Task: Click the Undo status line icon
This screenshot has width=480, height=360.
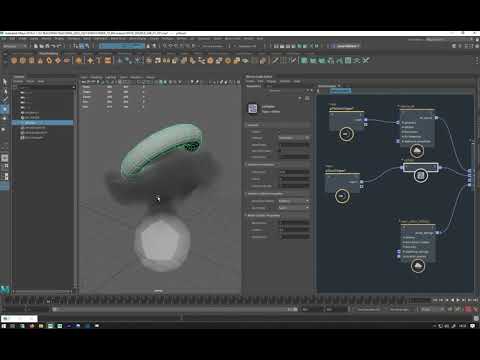Action: (x=53, y=46)
